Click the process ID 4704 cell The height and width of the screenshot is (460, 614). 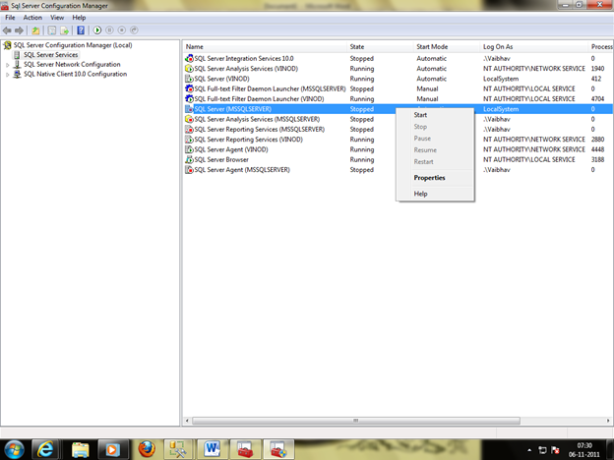(598, 99)
